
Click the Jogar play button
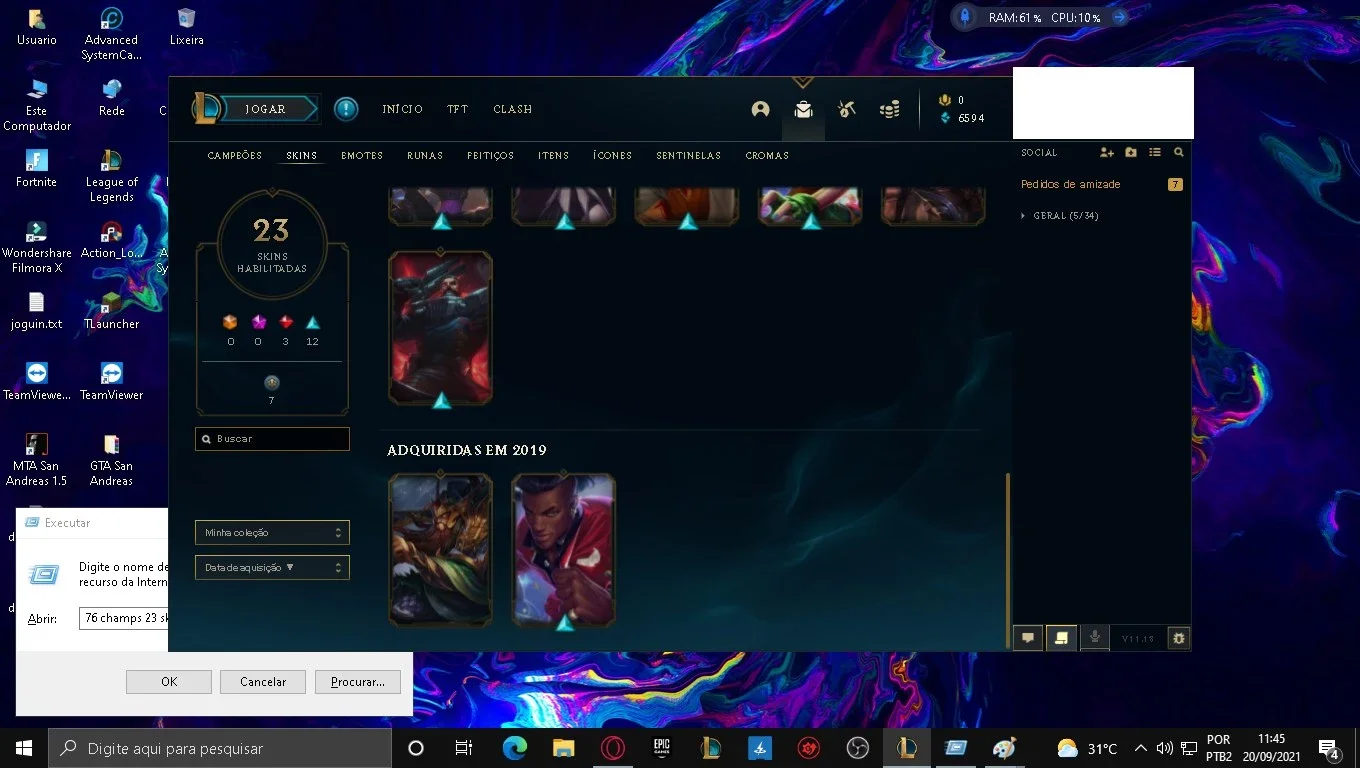pyautogui.click(x=267, y=109)
